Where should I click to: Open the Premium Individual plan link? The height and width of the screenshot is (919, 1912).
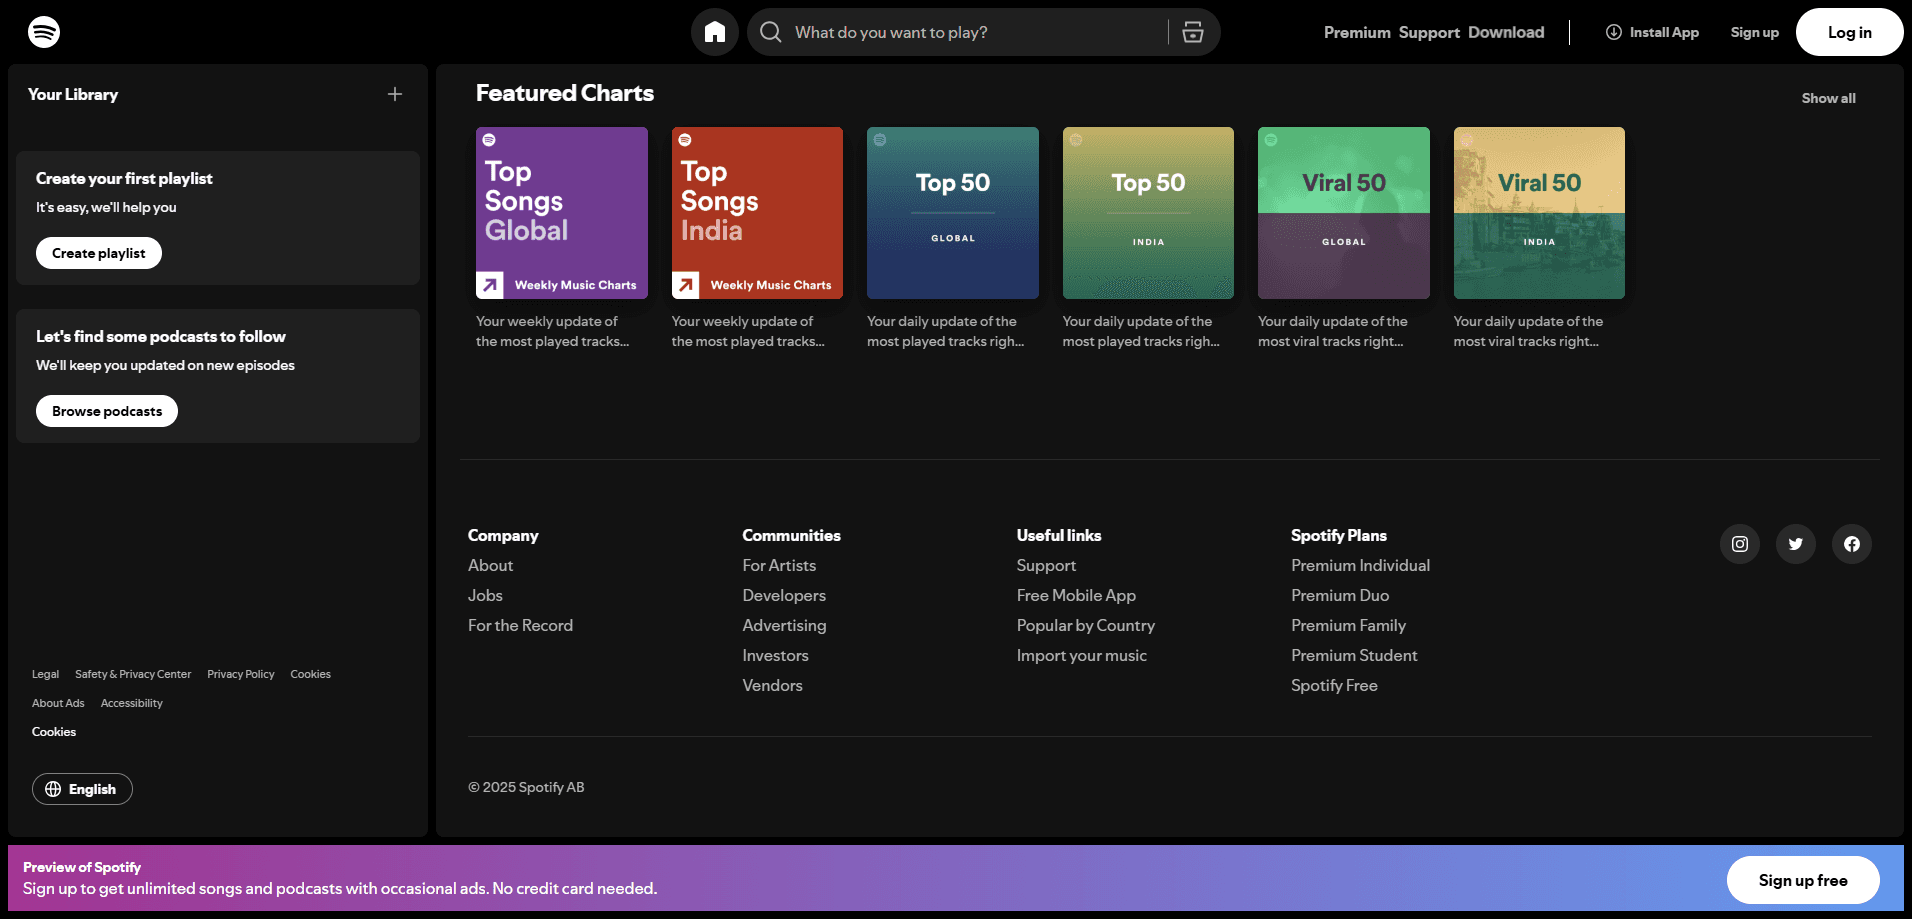click(1360, 565)
